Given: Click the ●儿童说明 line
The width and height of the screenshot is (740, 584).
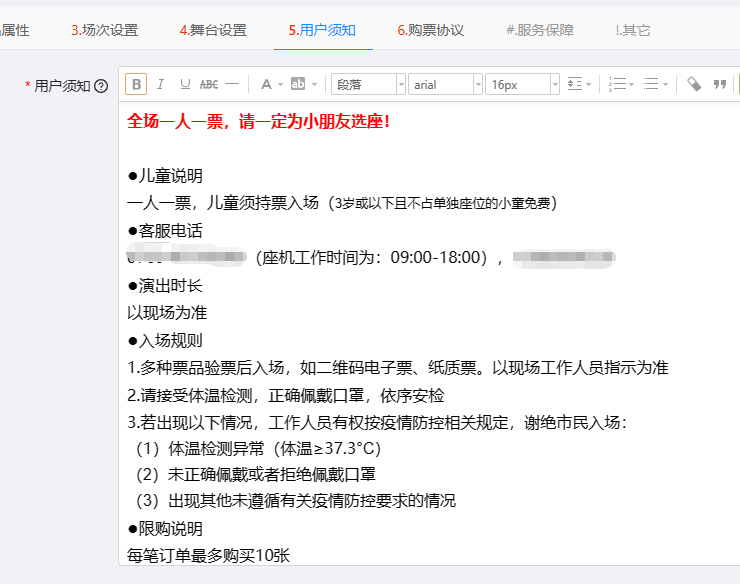Looking at the screenshot, I should (165, 176).
